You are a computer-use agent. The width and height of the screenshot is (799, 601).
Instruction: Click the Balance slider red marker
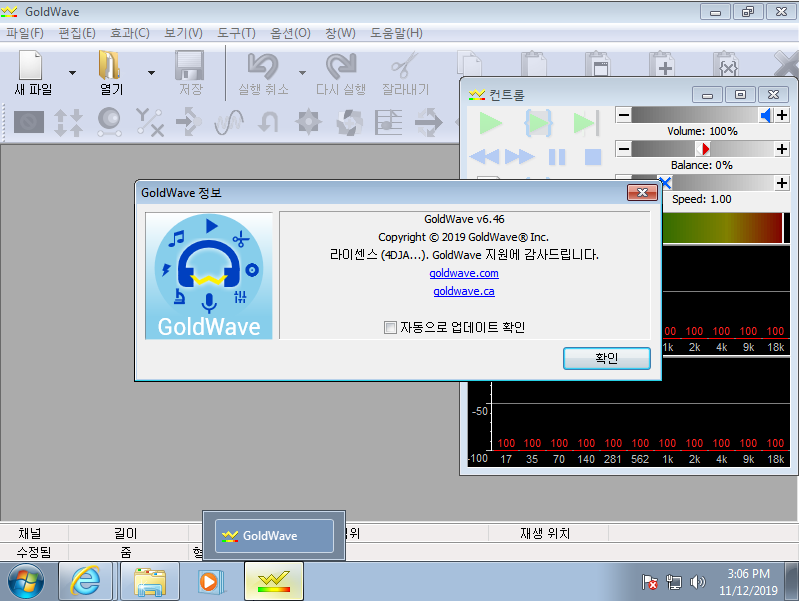pyautogui.click(x=705, y=149)
